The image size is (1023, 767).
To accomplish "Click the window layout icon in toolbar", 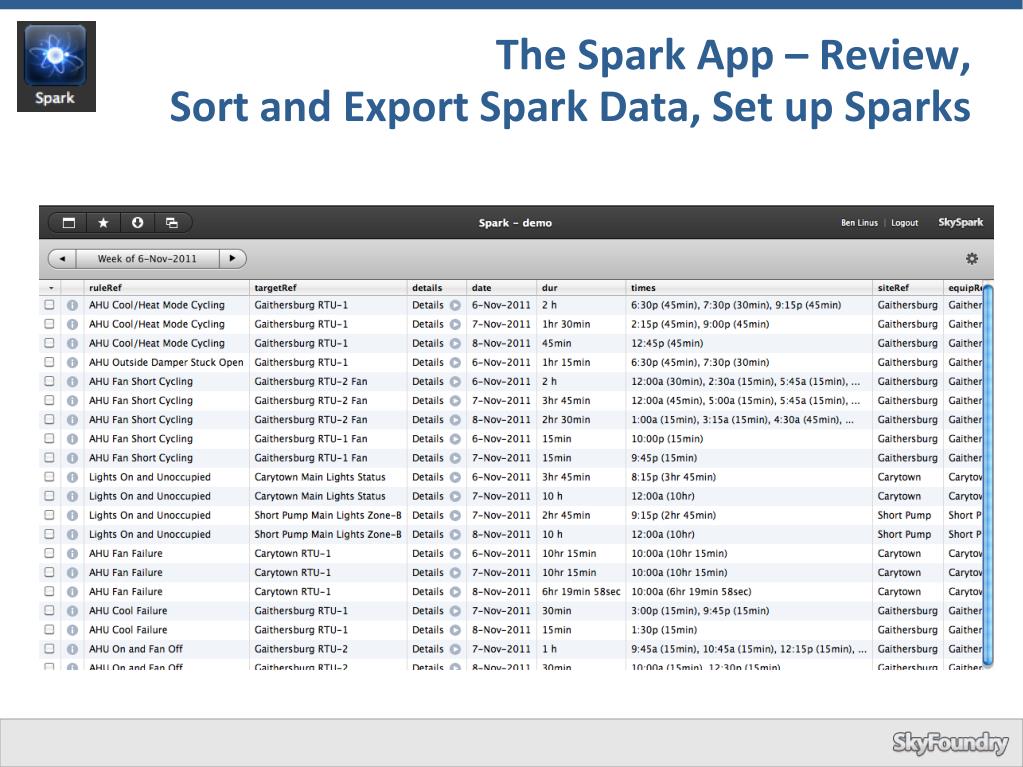I will click(x=69, y=223).
